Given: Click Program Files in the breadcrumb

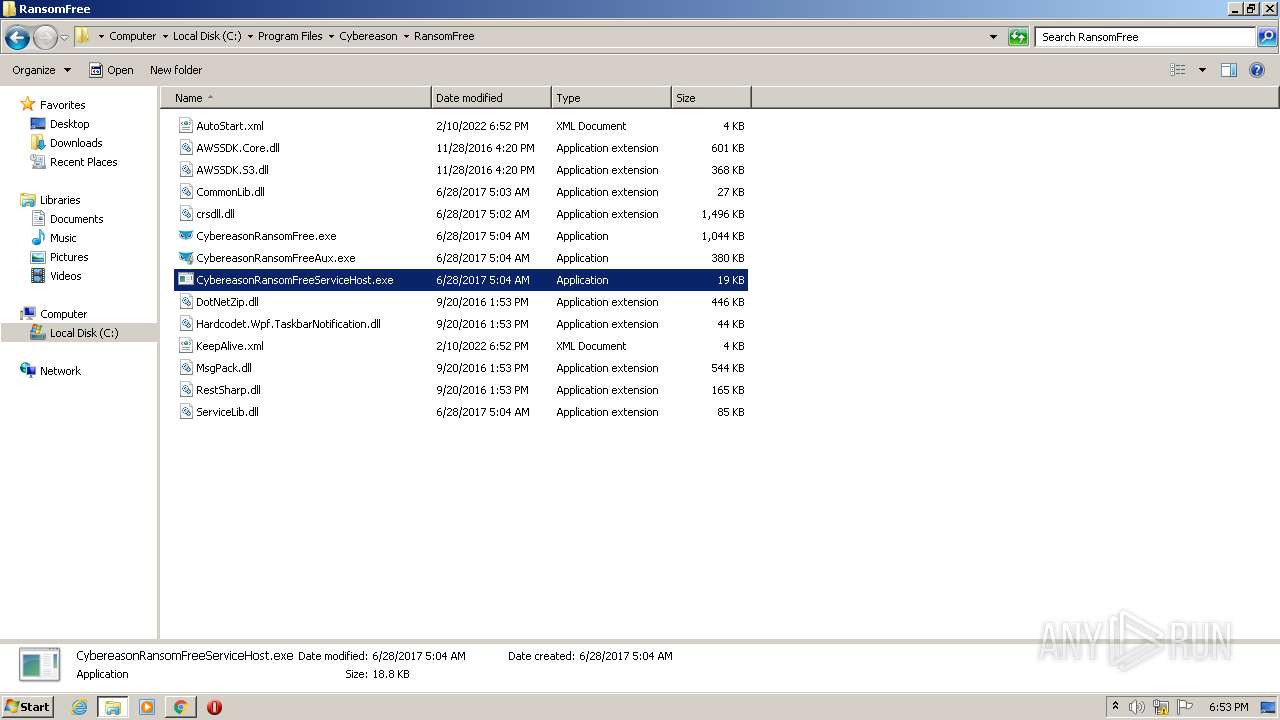Looking at the screenshot, I should click(x=290, y=36).
